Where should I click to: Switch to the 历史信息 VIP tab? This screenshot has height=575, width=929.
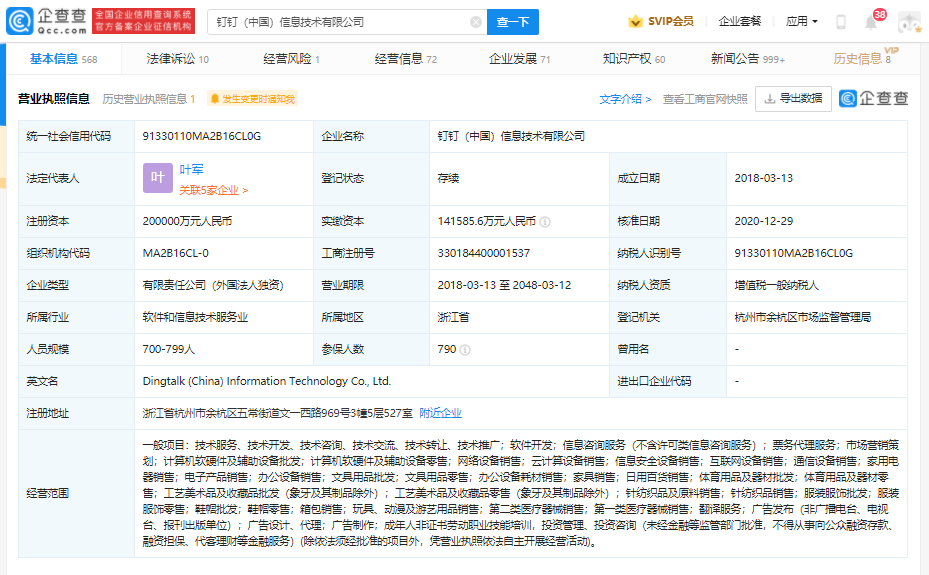pos(864,58)
